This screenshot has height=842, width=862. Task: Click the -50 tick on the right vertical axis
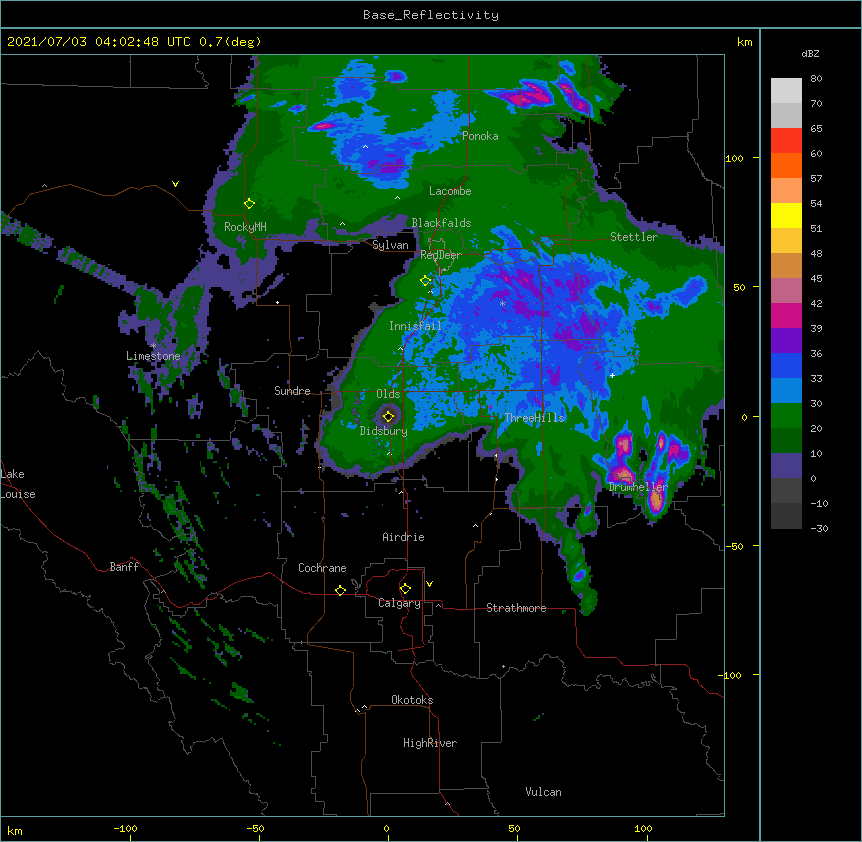(x=734, y=546)
